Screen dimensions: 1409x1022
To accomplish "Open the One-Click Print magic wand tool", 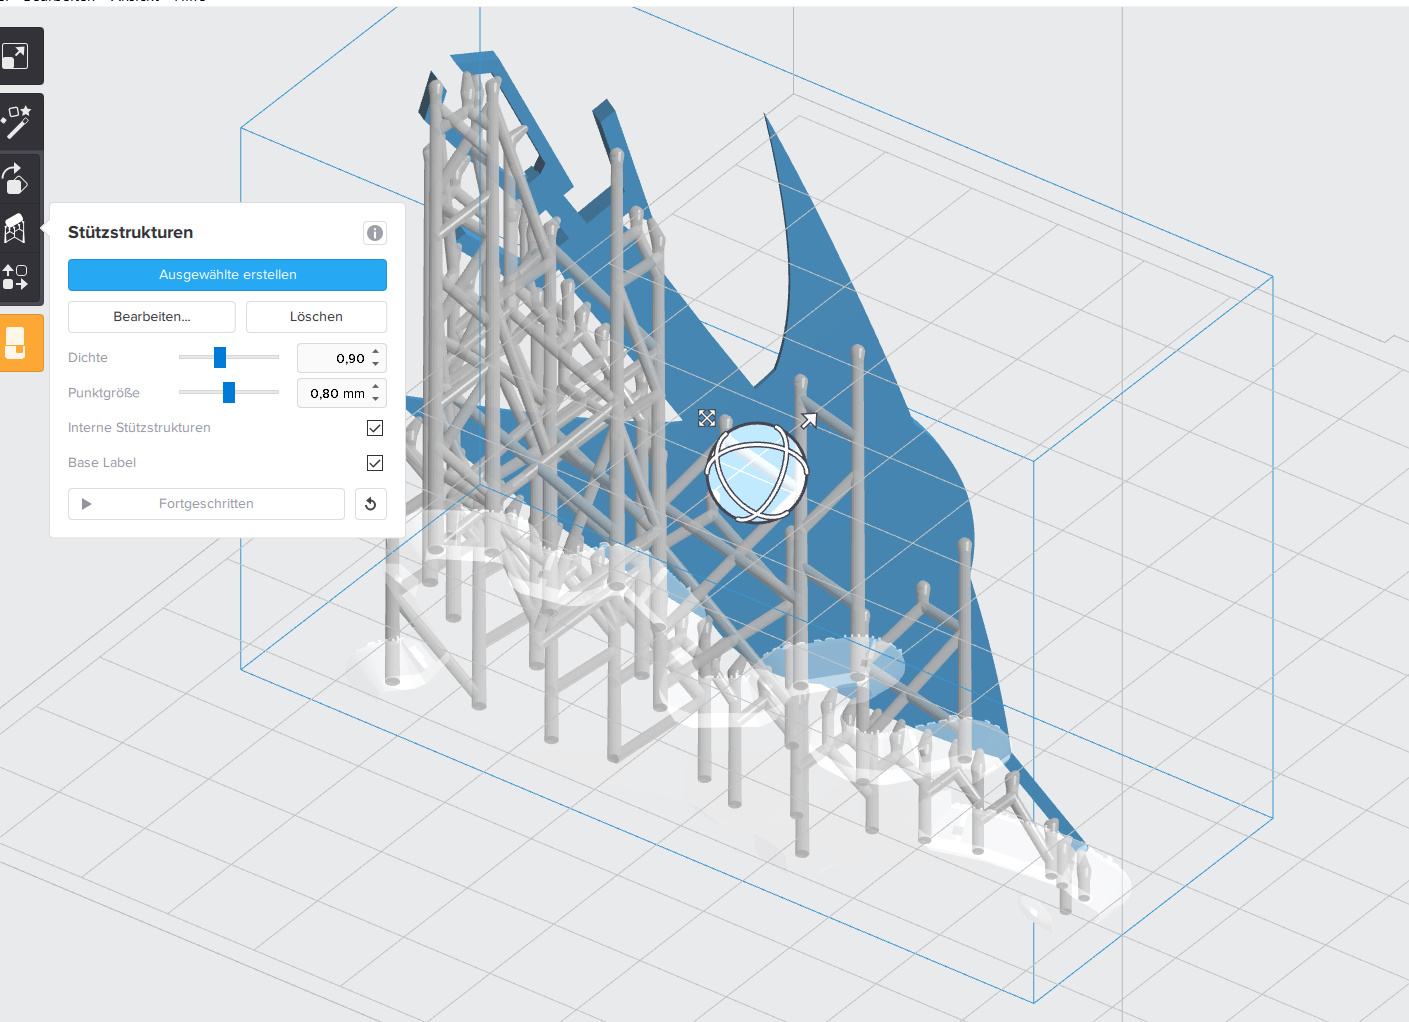I will (x=16, y=122).
